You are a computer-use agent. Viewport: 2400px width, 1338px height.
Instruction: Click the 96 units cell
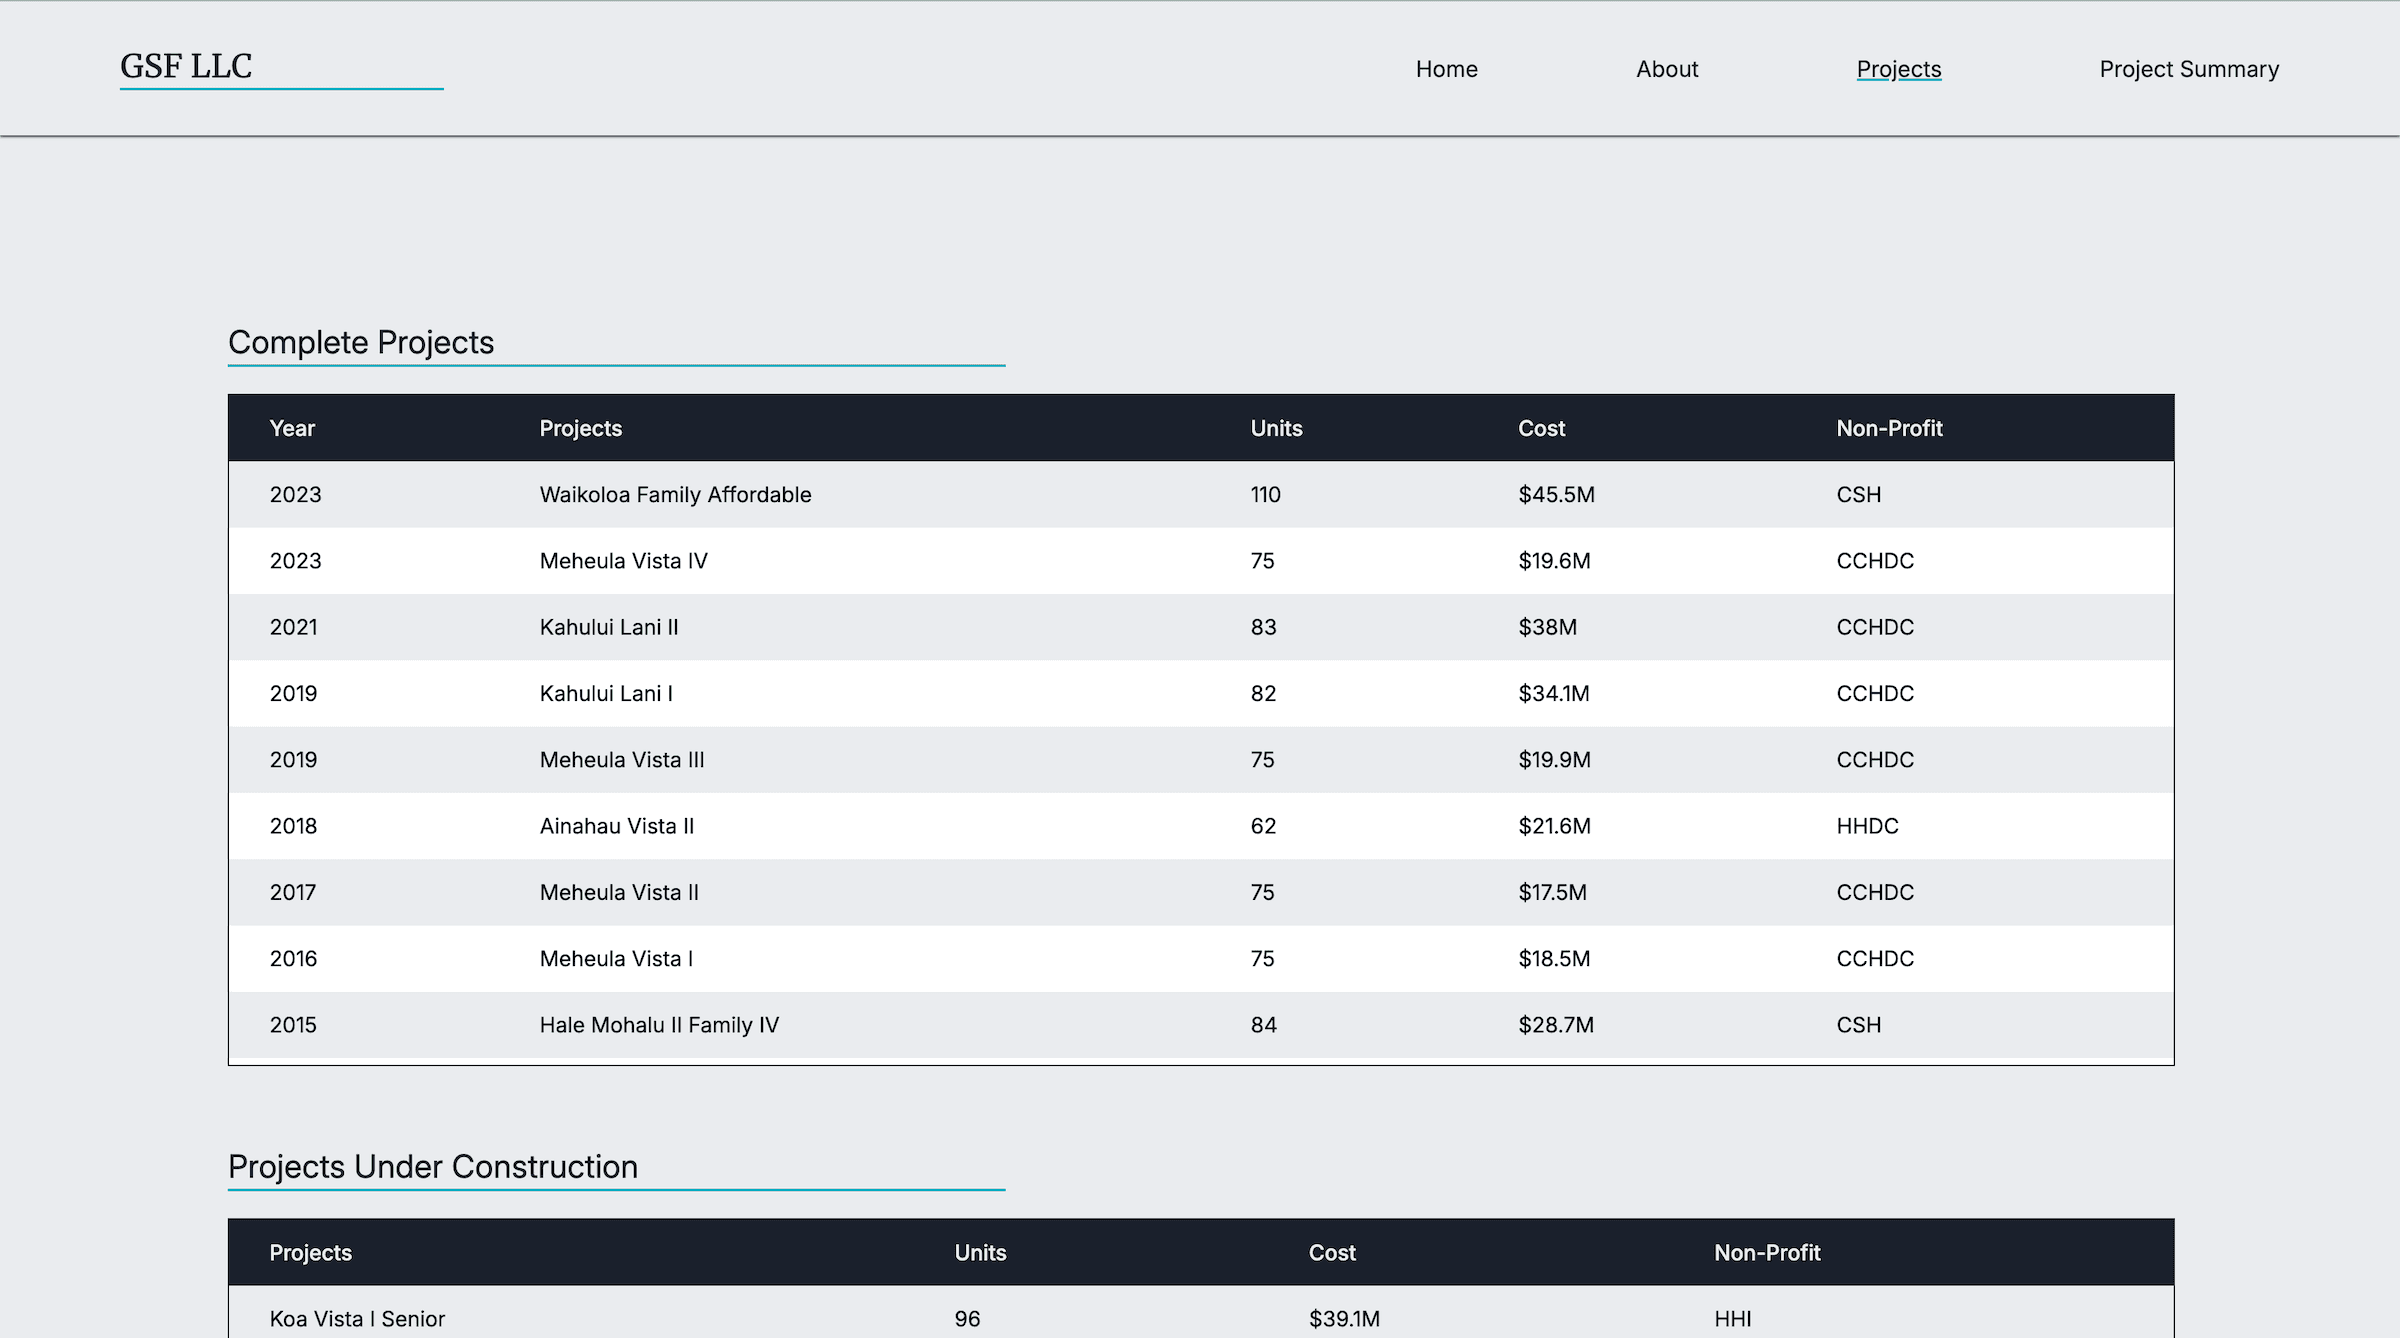(967, 1319)
